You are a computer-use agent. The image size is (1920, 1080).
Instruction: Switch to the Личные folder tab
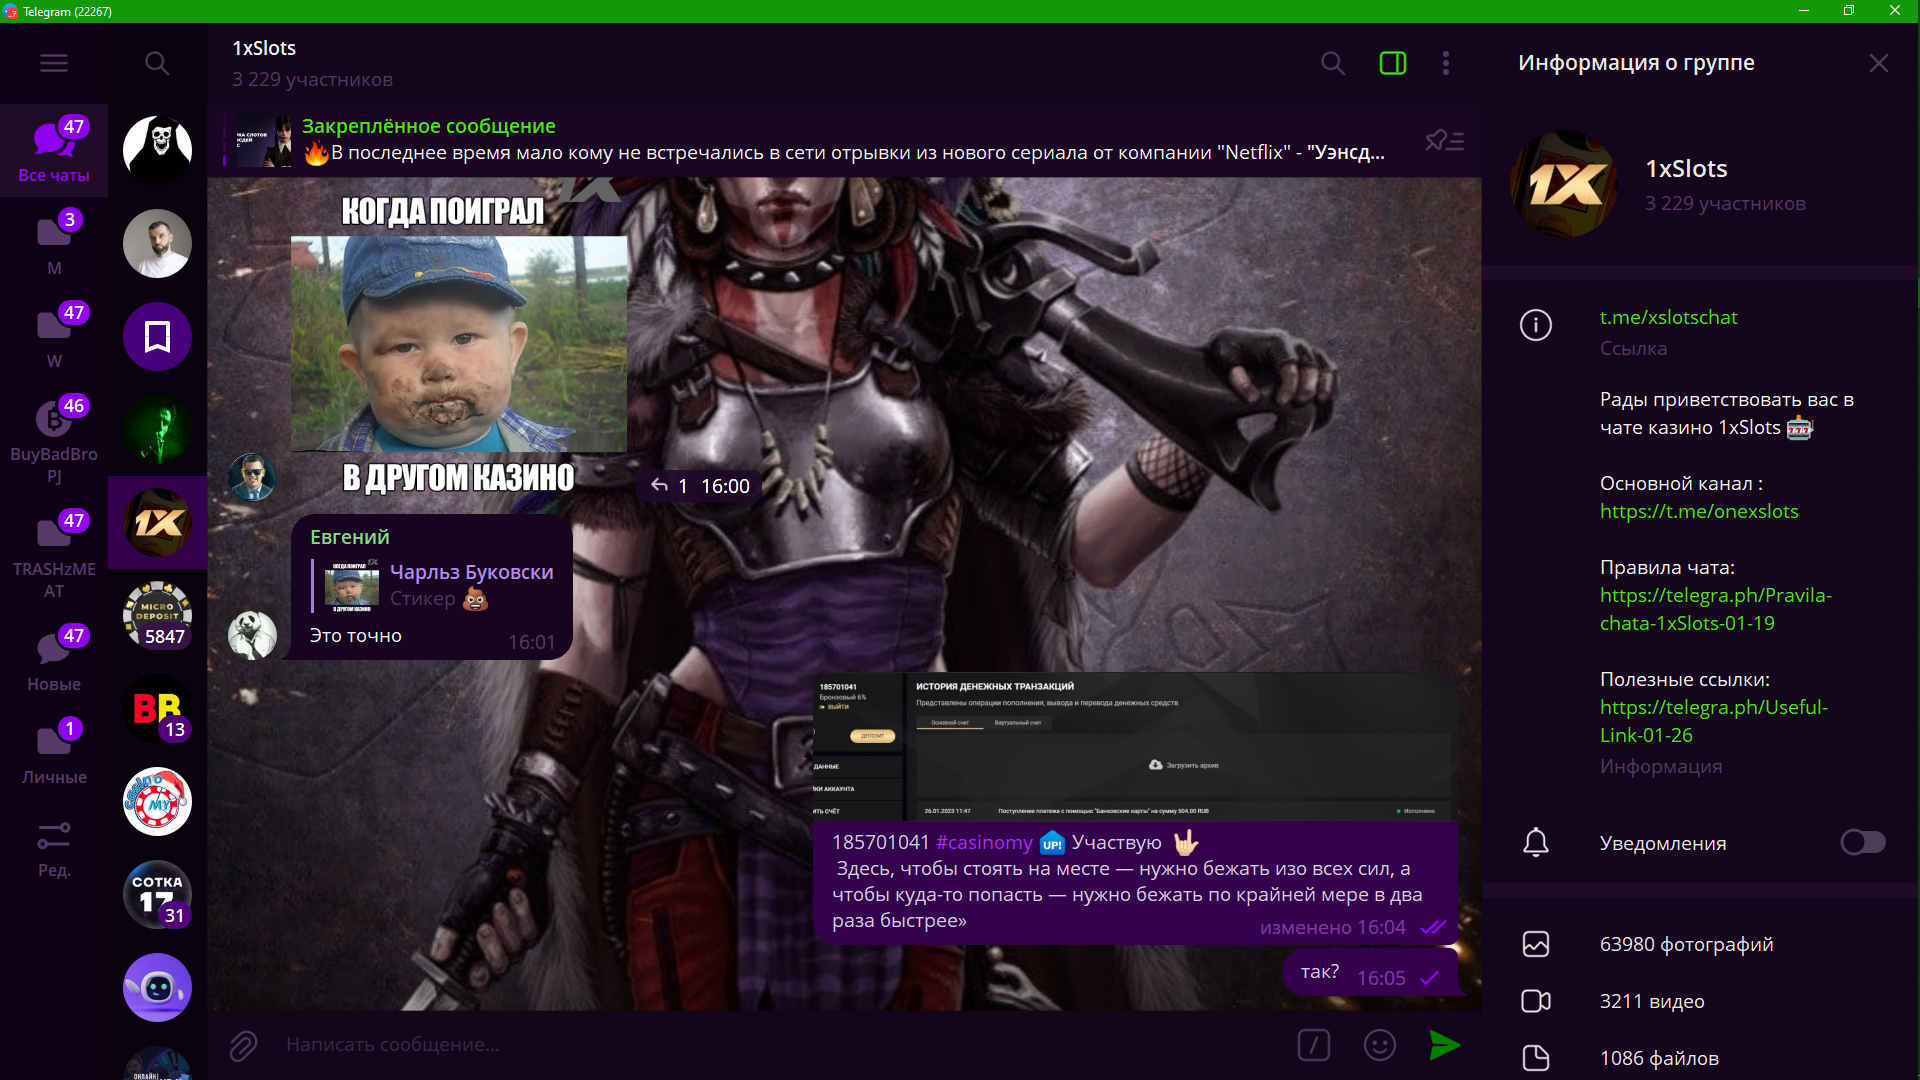tap(54, 755)
